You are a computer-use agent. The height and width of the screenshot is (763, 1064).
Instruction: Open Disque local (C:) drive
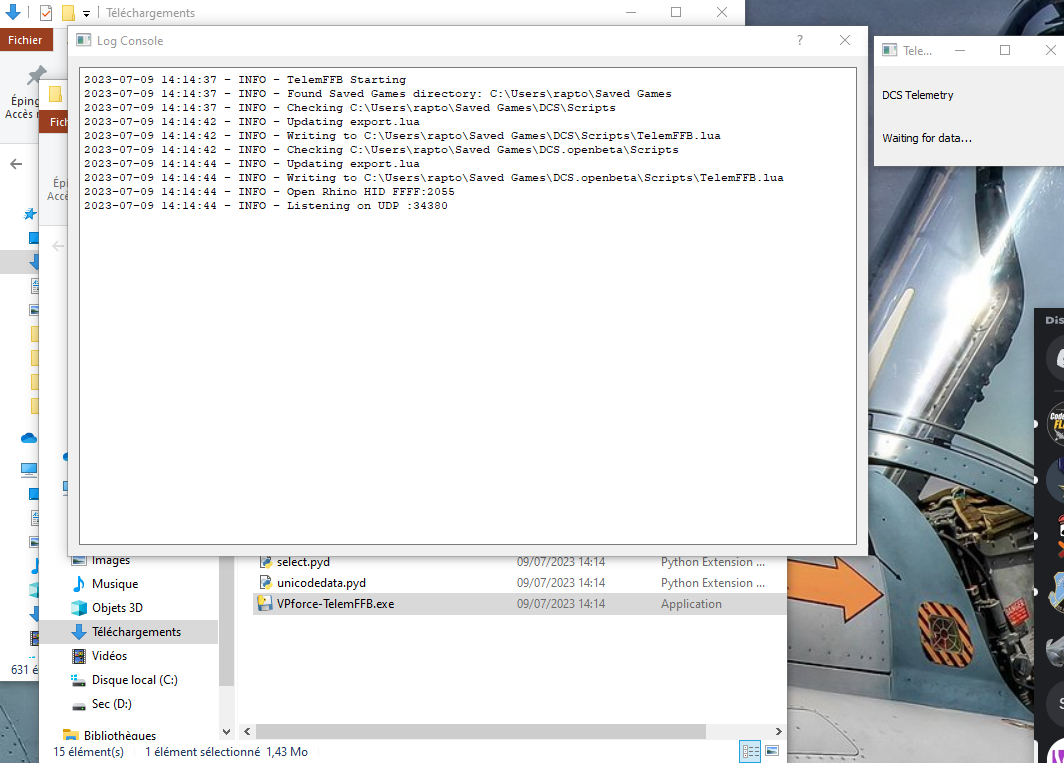click(134, 680)
